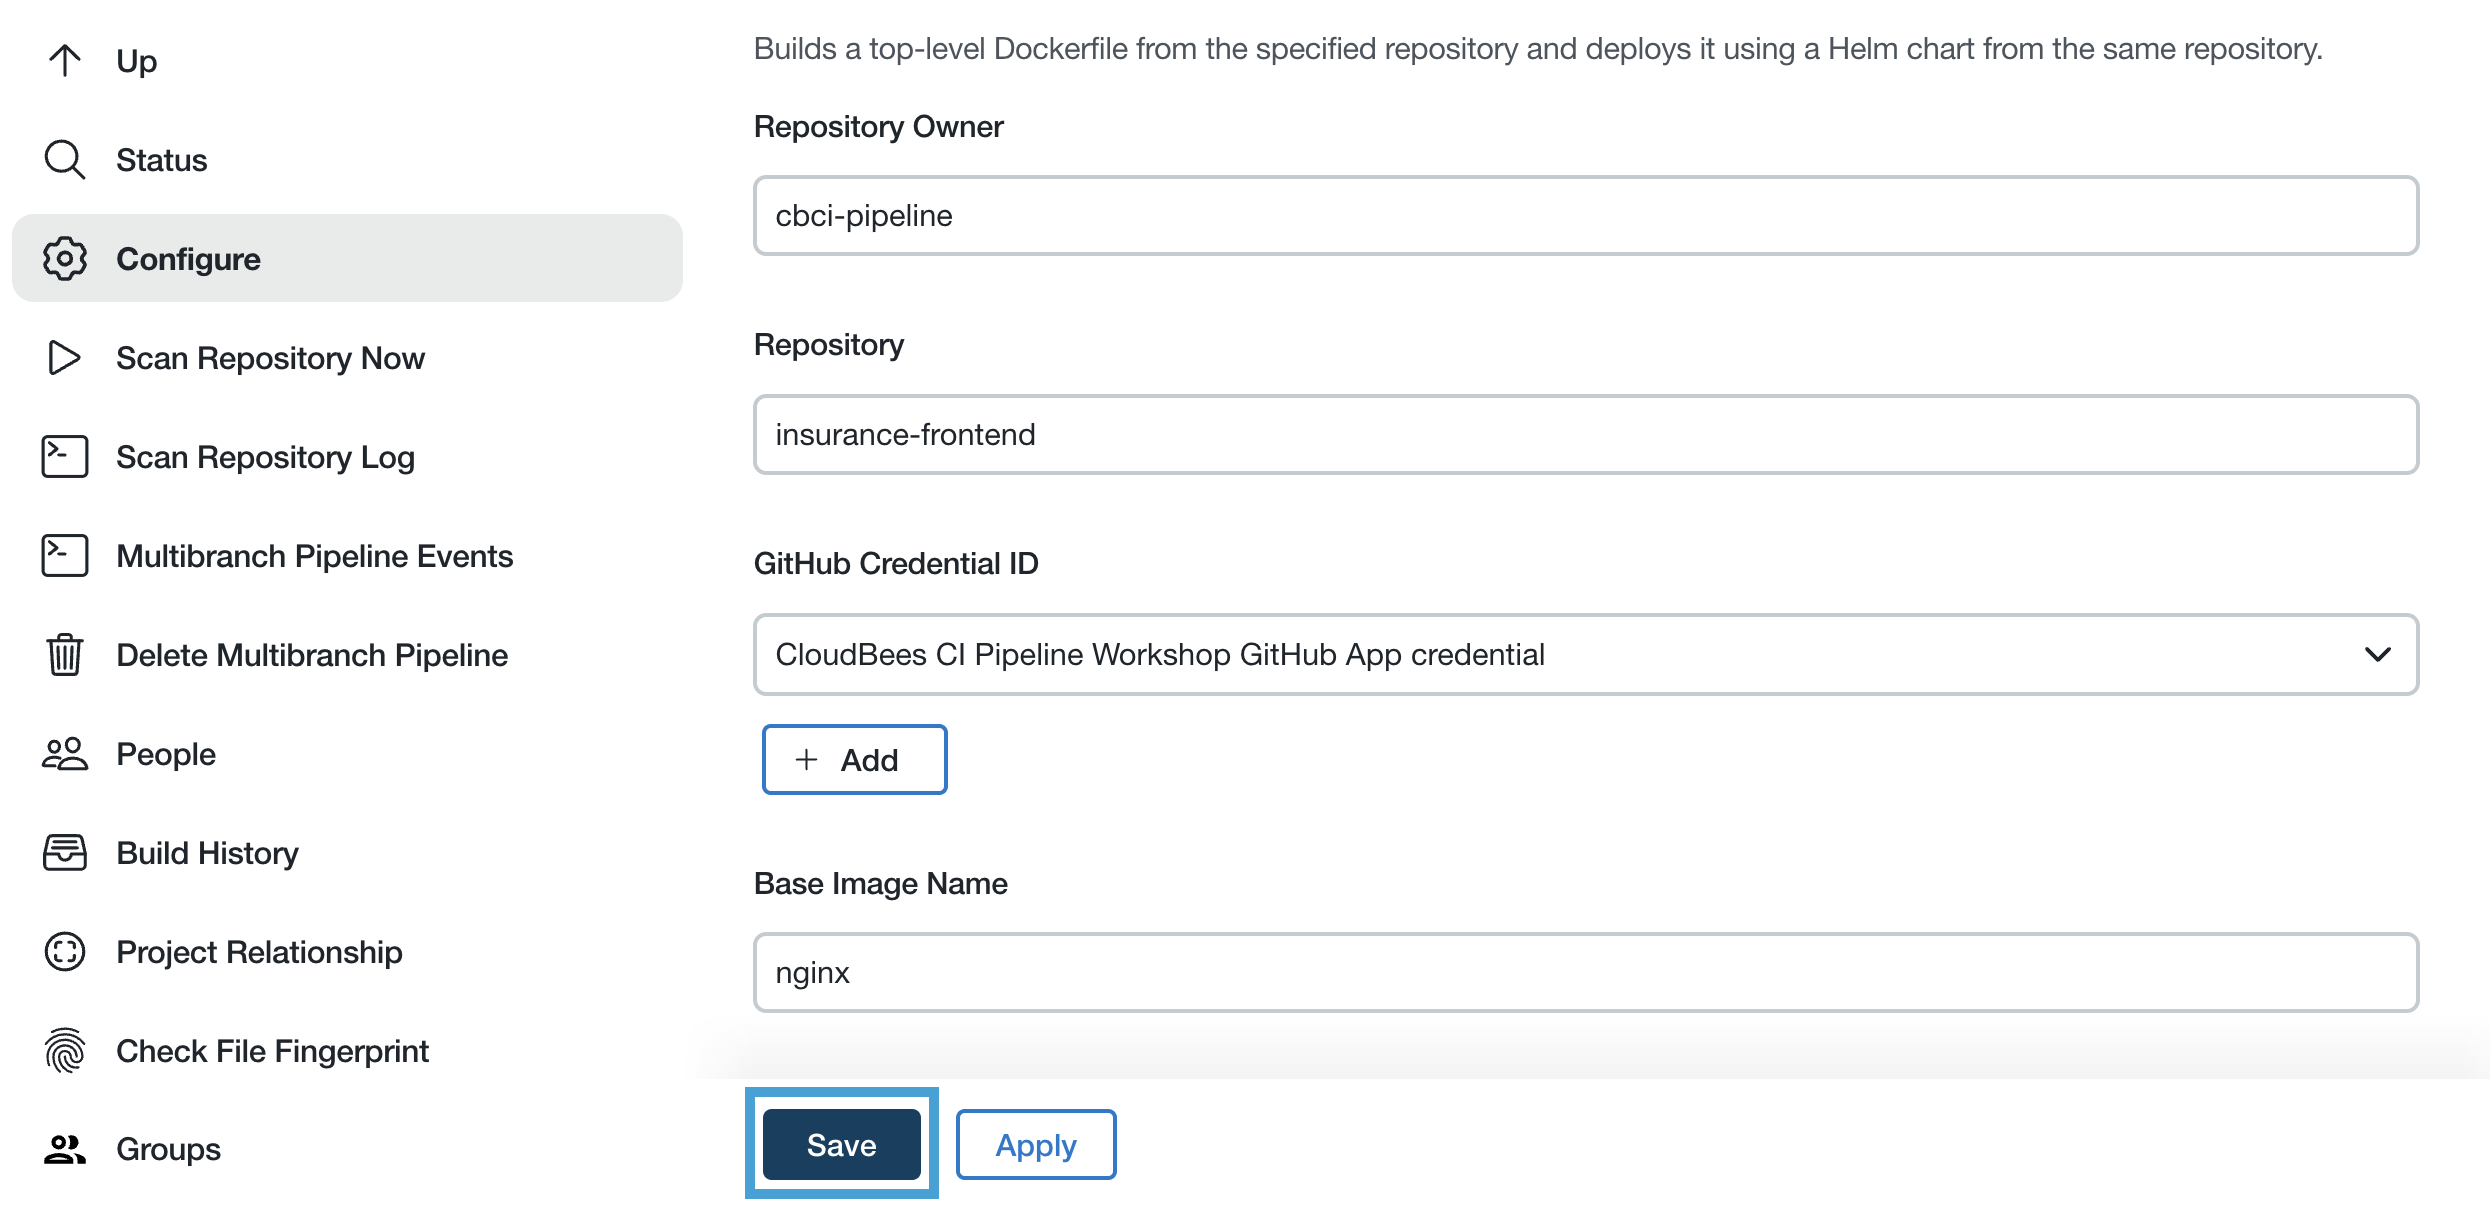Select the Configure menu item
Screen dimensions: 2490x1218
point(347,259)
